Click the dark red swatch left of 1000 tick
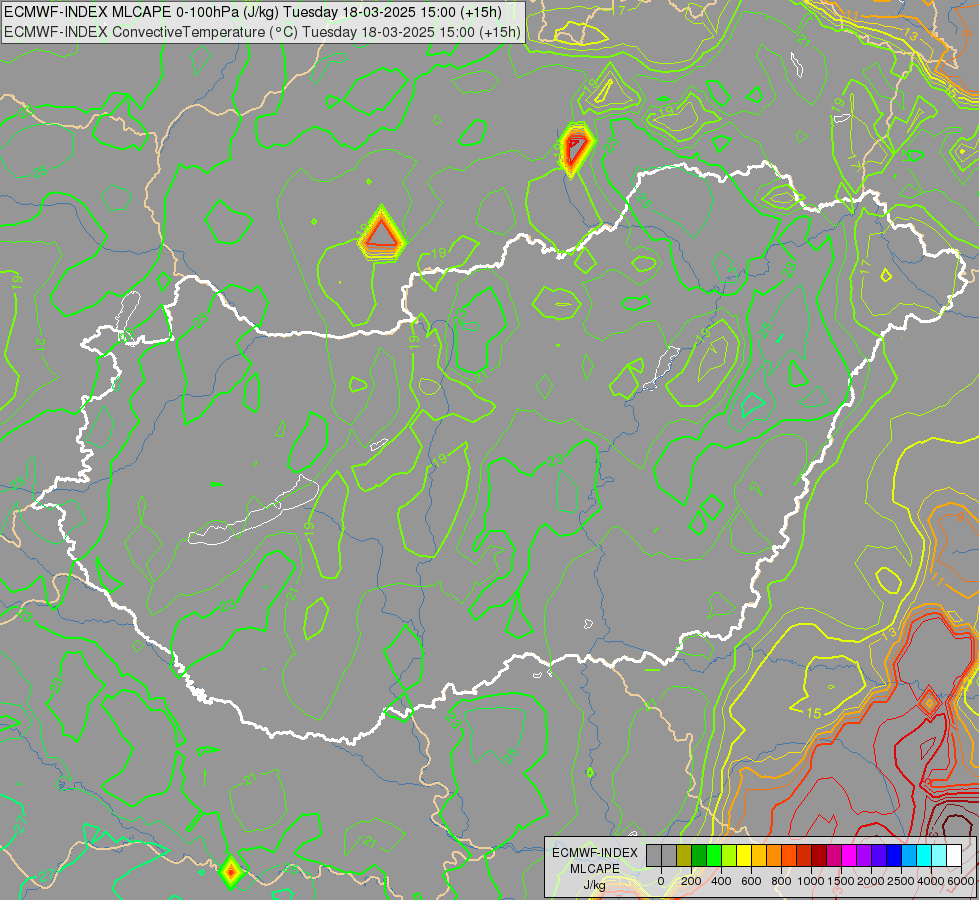 (x=820, y=856)
